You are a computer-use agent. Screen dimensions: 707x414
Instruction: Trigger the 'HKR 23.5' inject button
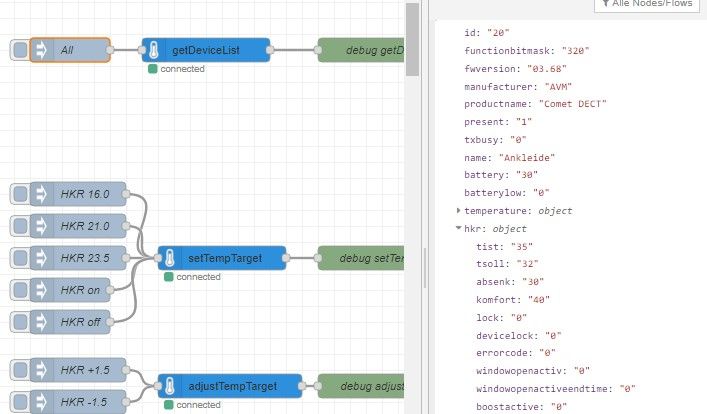tap(20, 258)
